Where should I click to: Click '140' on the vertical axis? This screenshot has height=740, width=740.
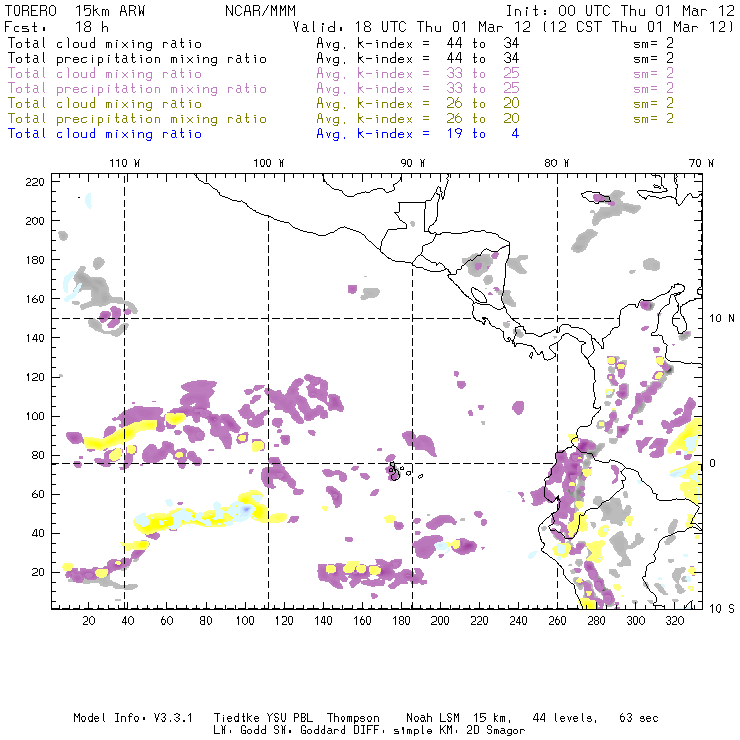[35, 338]
